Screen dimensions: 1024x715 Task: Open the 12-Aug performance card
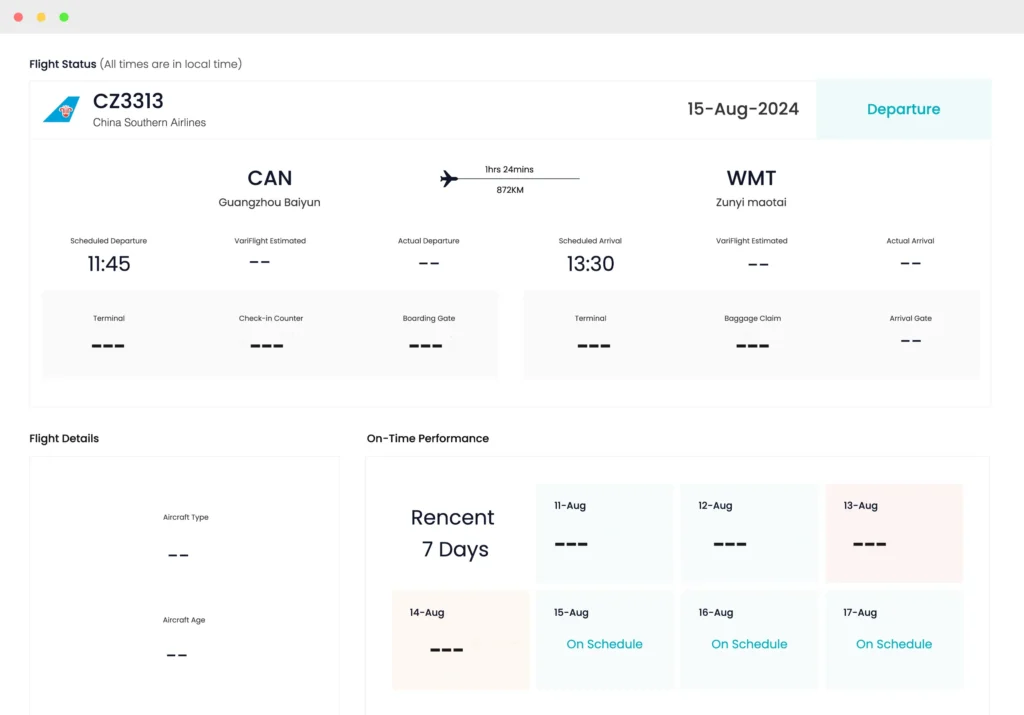pos(748,533)
